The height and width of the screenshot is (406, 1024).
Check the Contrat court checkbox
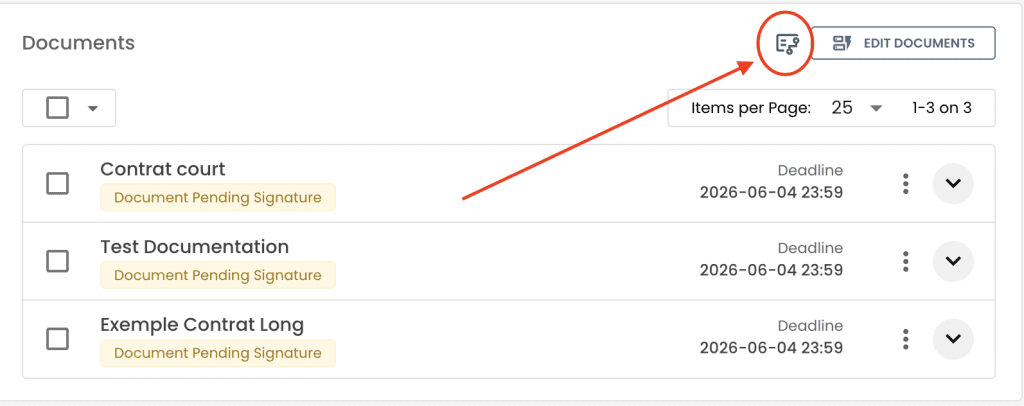coord(58,183)
